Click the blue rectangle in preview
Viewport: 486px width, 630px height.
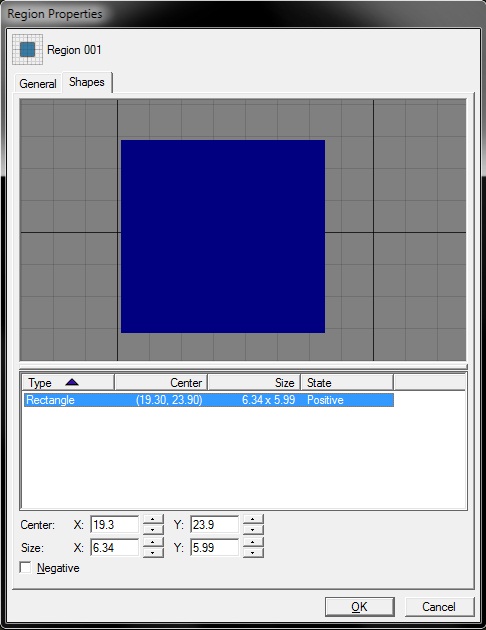coord(223,236)
